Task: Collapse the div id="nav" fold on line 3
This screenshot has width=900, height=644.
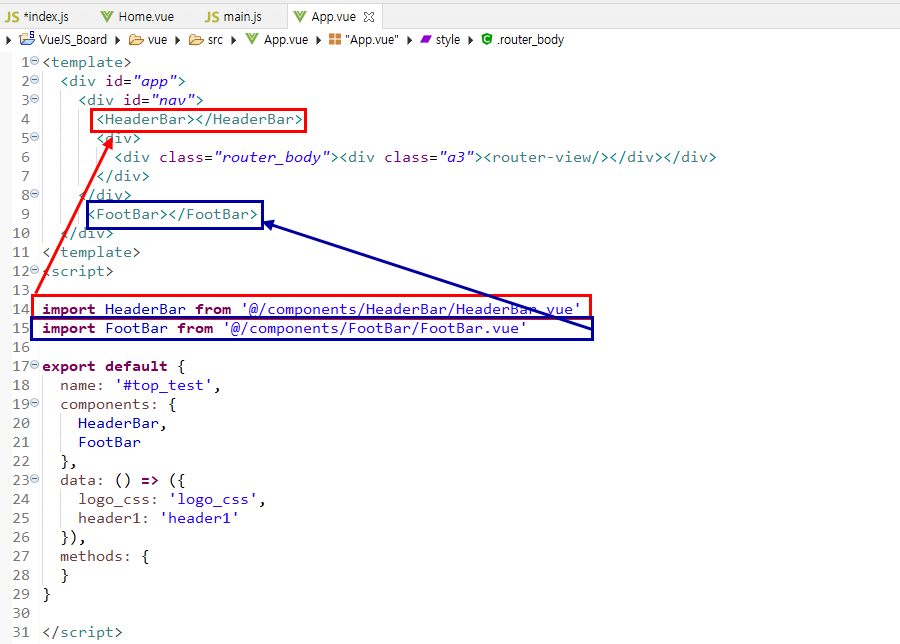Action: pos(34,99)
